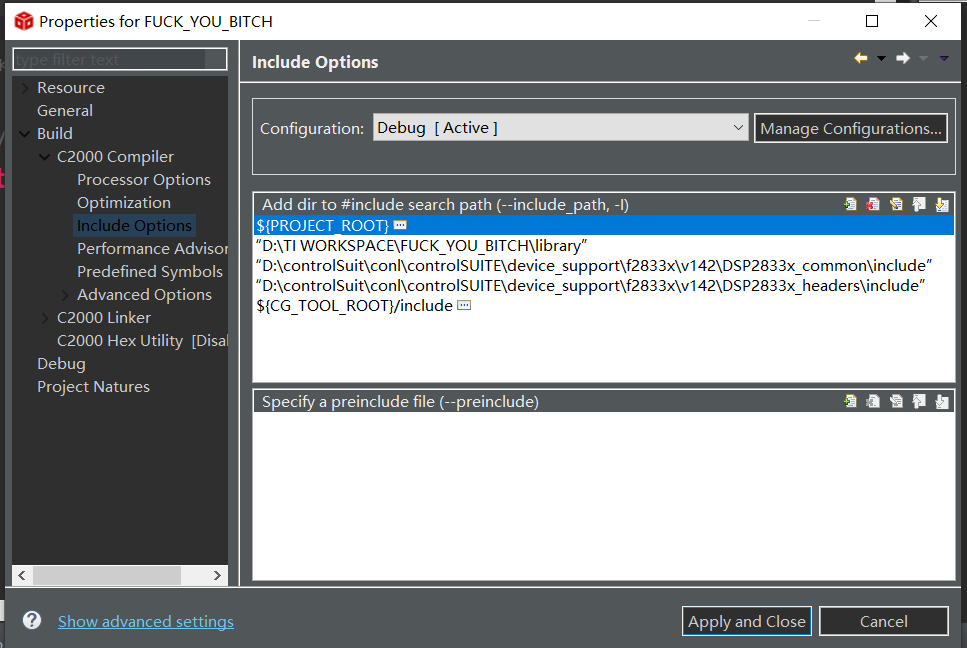Add a preinclude file entry
Screen dimensions: 967x648
850,401
